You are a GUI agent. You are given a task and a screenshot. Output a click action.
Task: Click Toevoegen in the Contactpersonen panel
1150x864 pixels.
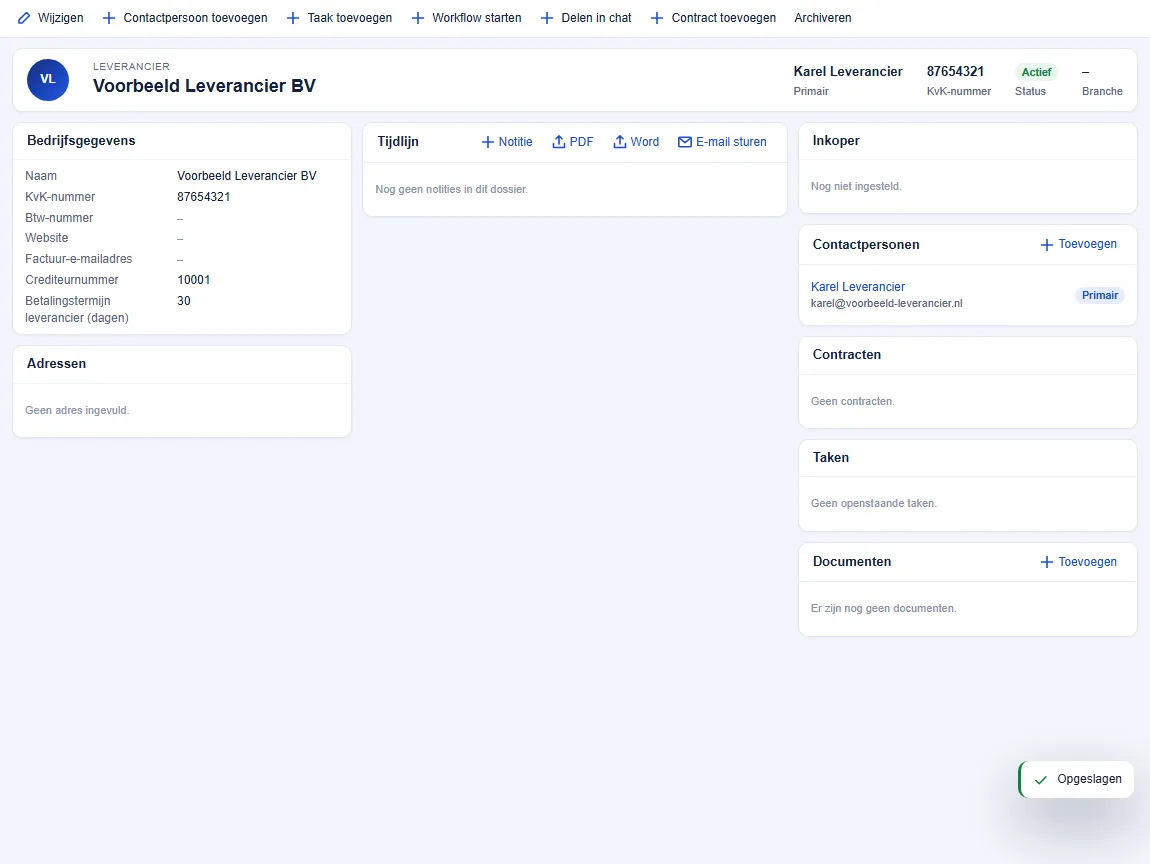pyautogui.click(x=1079, y=244)
